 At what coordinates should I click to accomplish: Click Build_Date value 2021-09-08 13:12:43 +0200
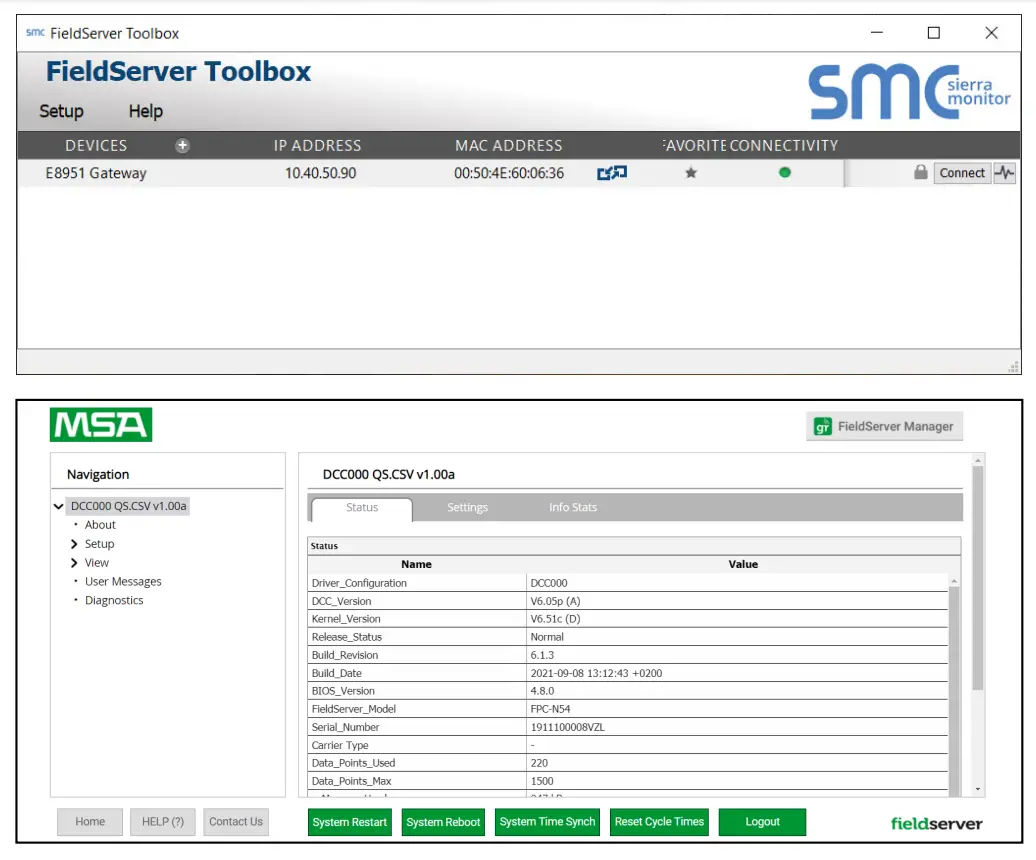pos(596,673)
